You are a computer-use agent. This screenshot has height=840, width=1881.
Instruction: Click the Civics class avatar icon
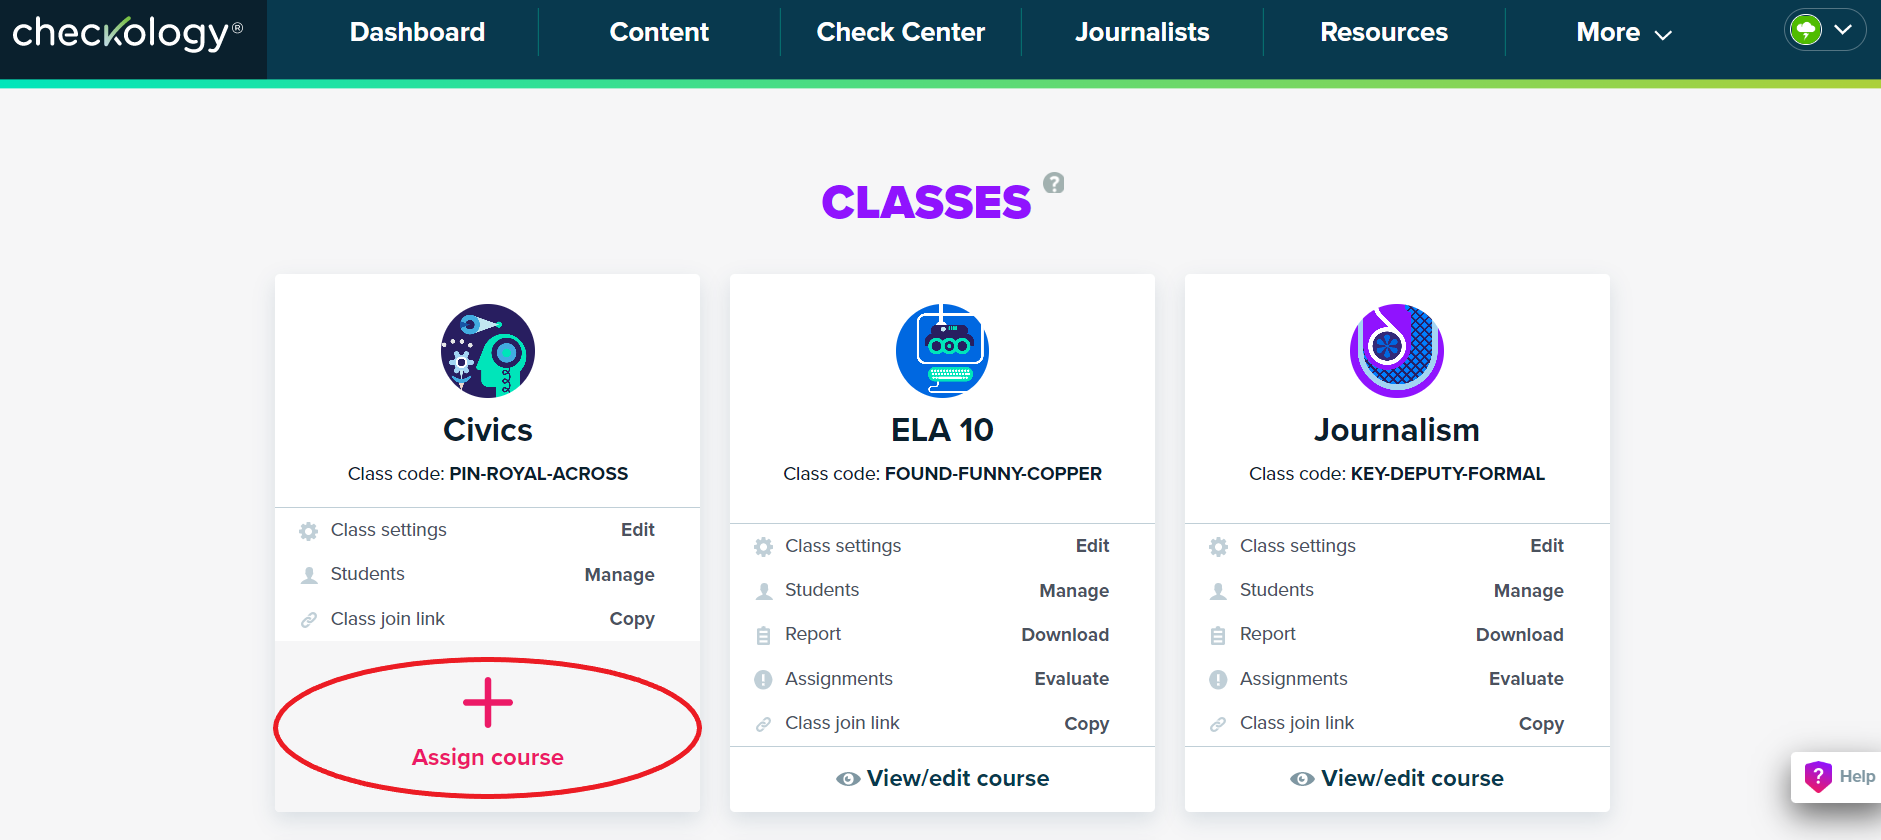click(x=488, y=351)
